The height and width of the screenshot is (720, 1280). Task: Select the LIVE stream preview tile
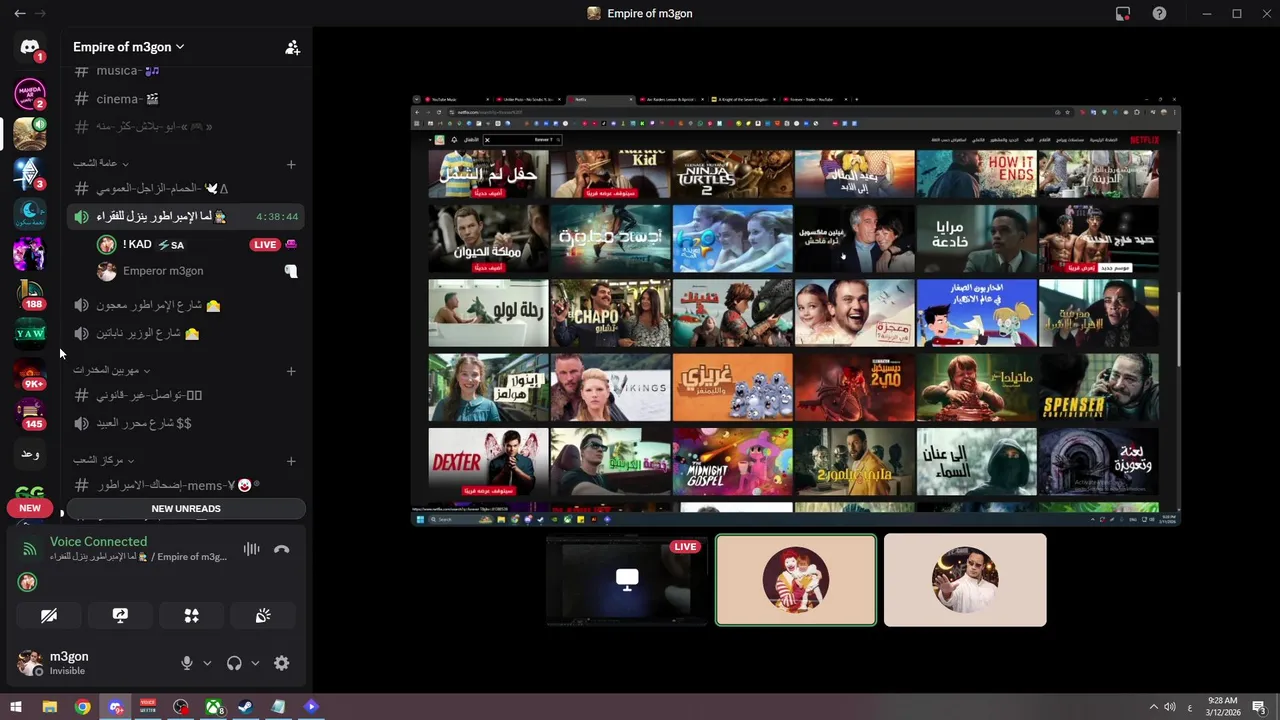pyautogui.click(x=627, y=580)
